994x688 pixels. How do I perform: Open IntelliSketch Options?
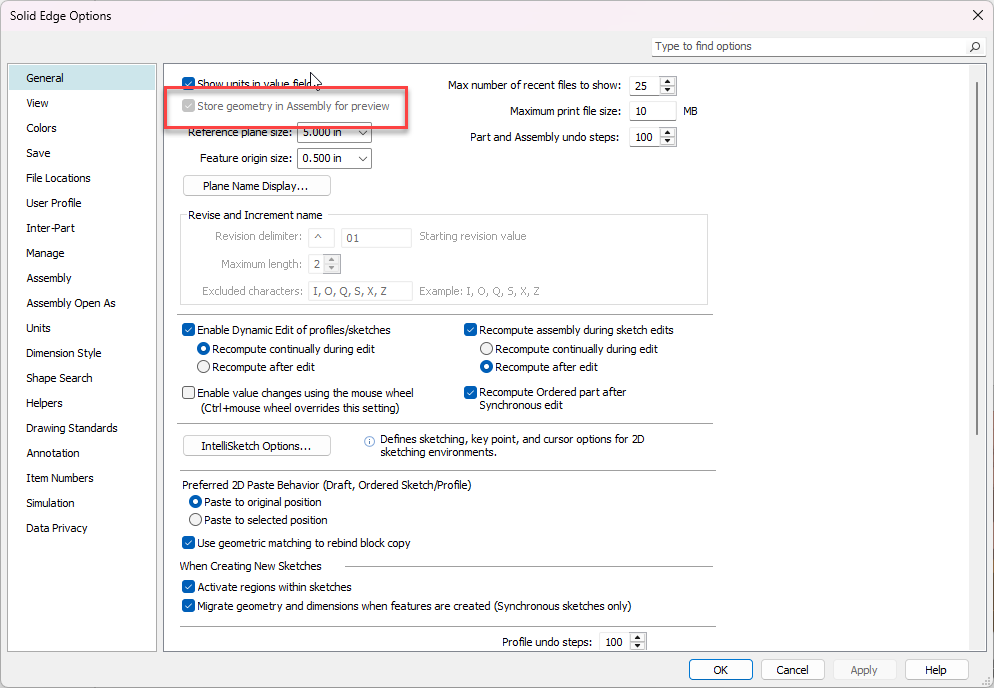257,446
